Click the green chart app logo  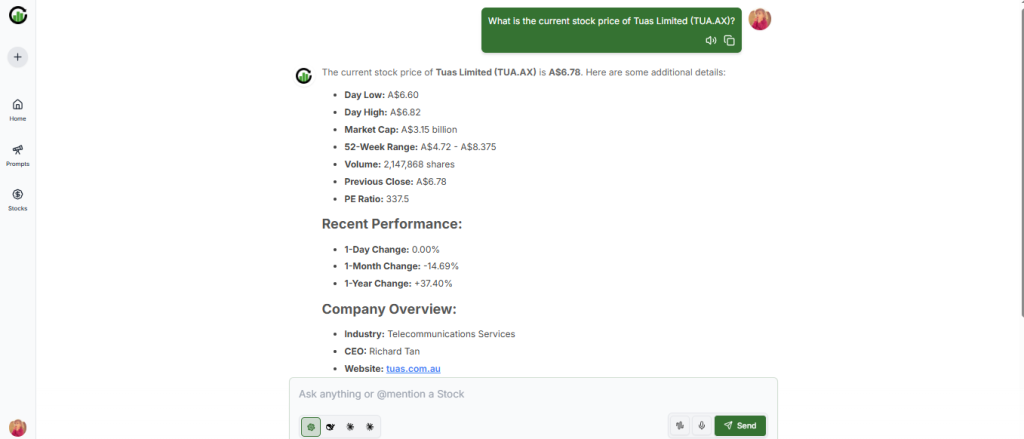tap(18, 17)
